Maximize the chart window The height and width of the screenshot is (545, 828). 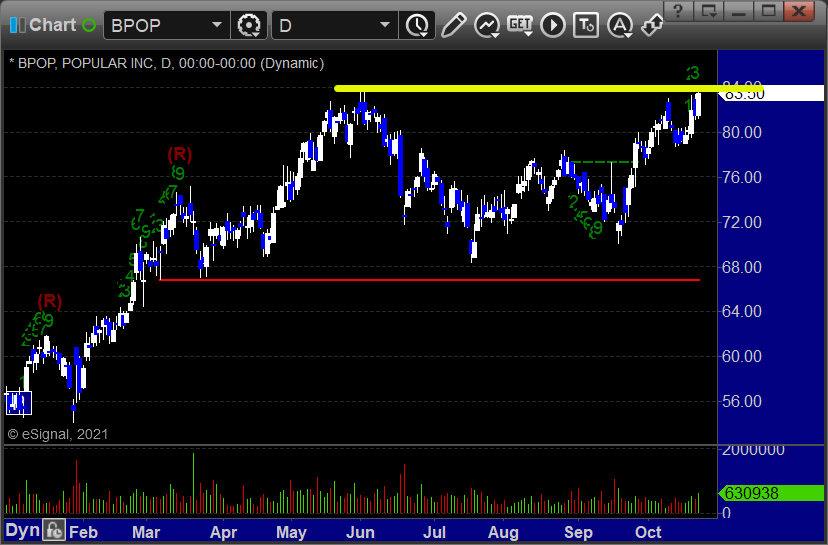point(768,10)
